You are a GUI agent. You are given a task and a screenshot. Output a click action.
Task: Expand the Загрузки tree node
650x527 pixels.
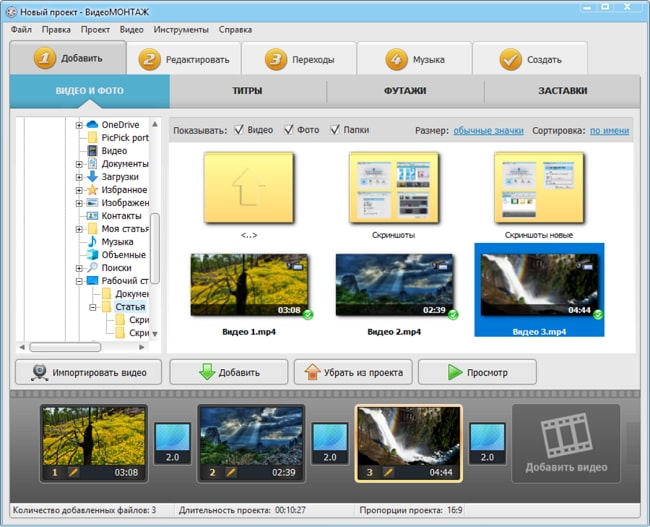[79, 176]
